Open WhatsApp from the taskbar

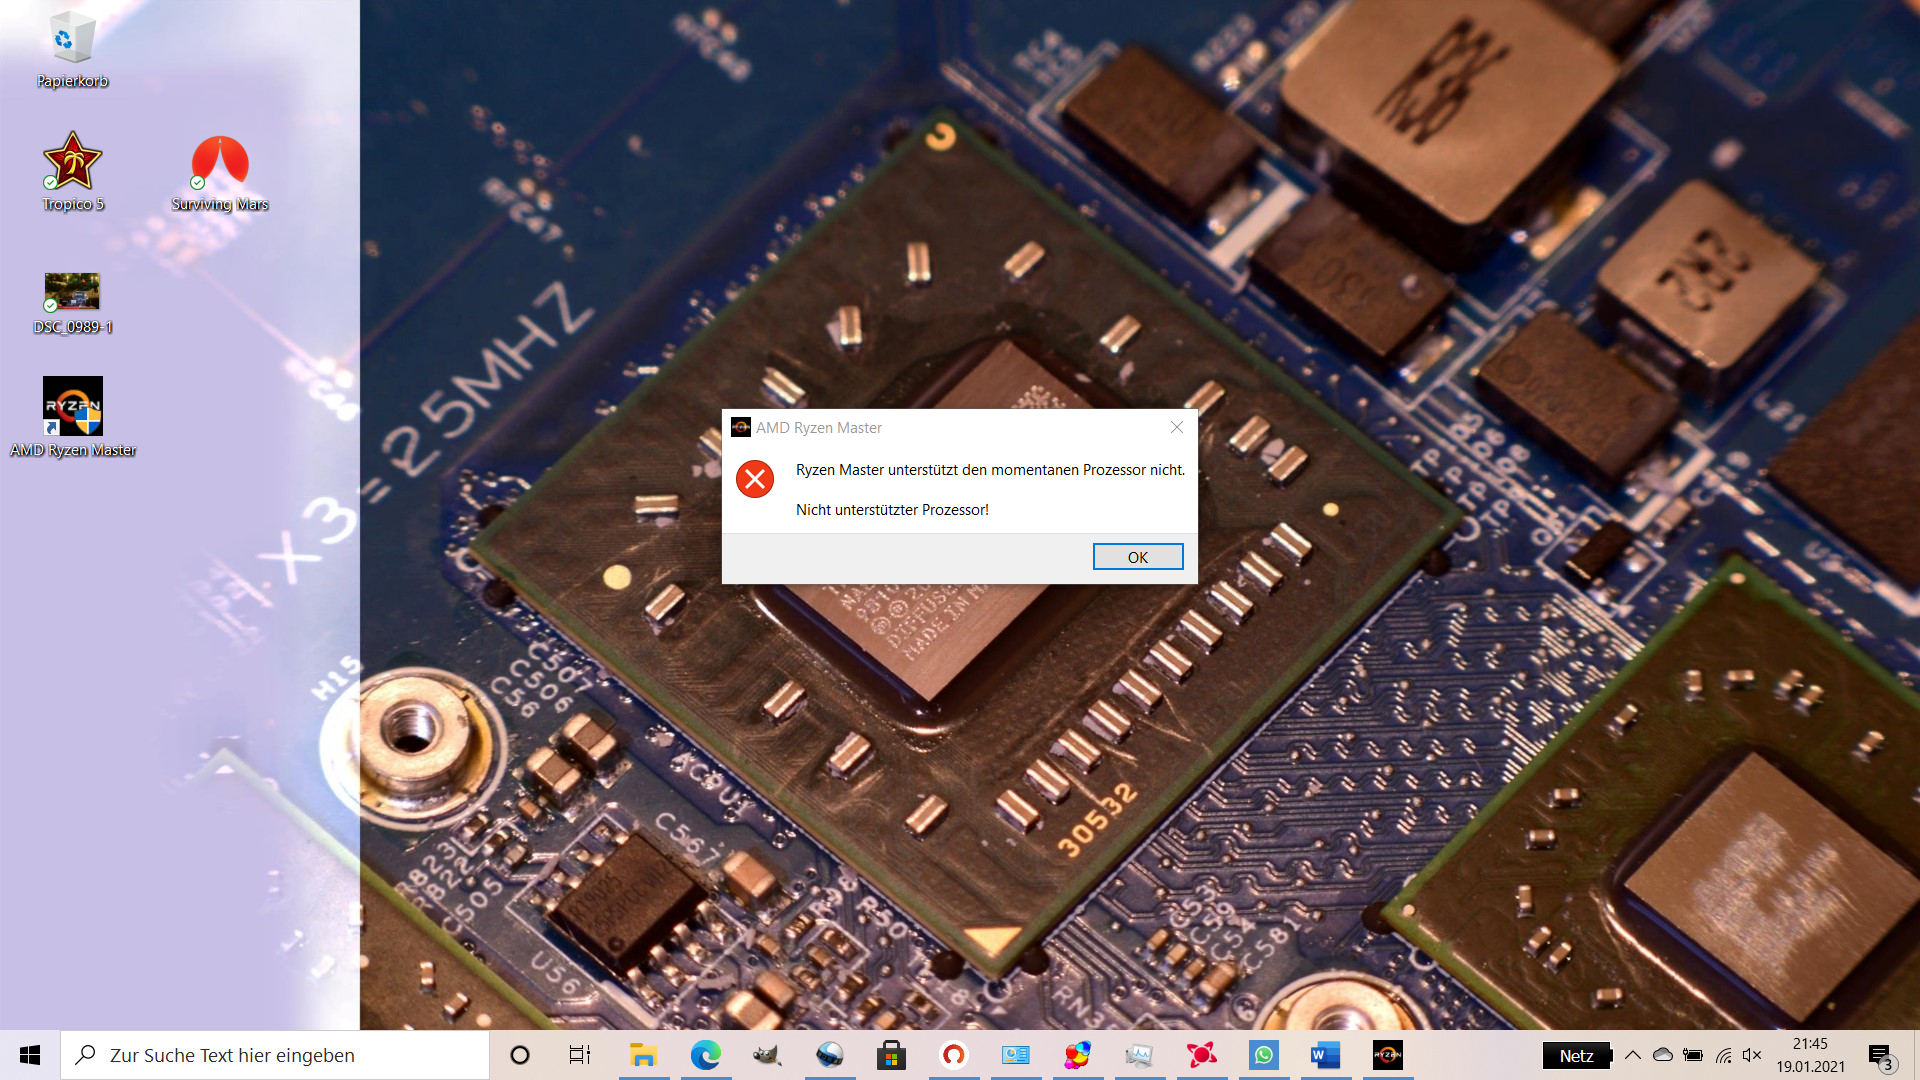click(x=1263, y=1055)
